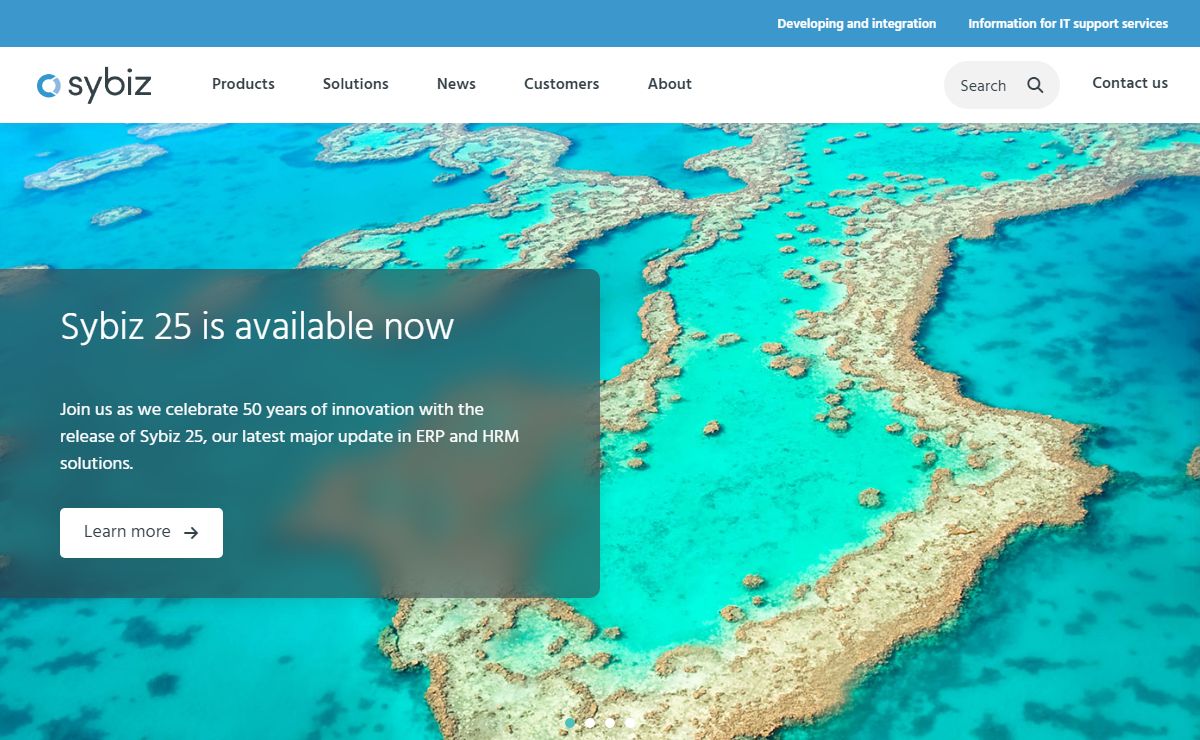Open the Products menu
Image resolution: width=1200 pixels, height=740 pixels.
click(x=243, y=84)
